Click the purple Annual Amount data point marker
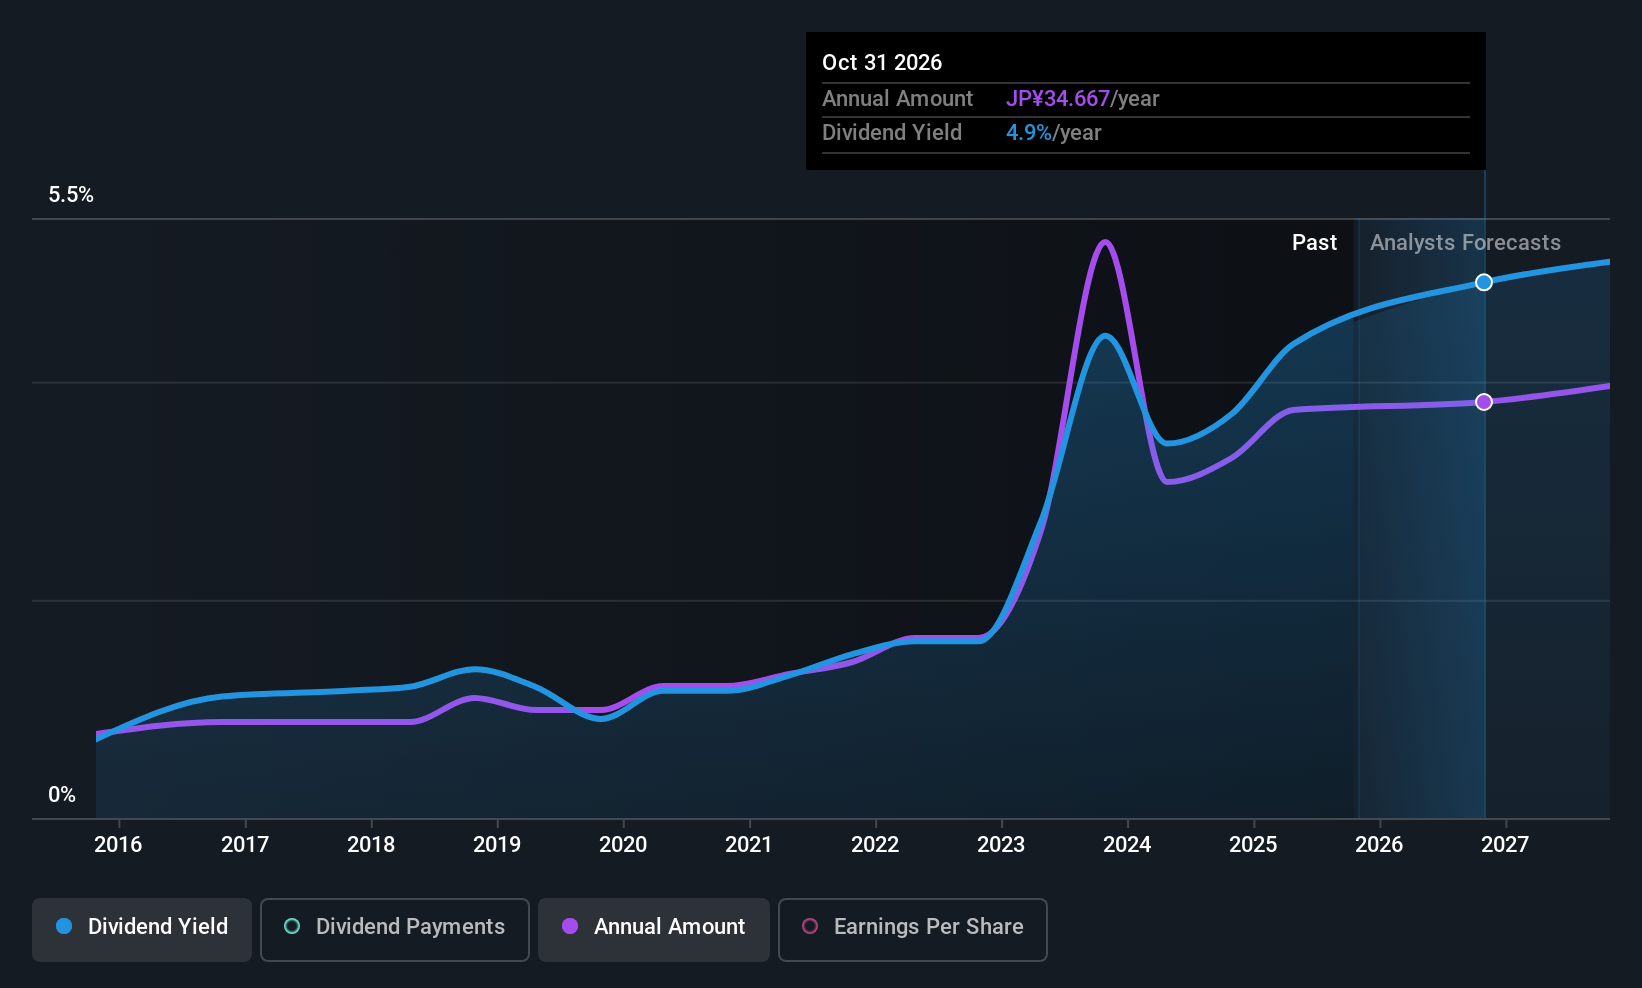The height and width of the screenshot is (988, 1642). pos(1484,402)
